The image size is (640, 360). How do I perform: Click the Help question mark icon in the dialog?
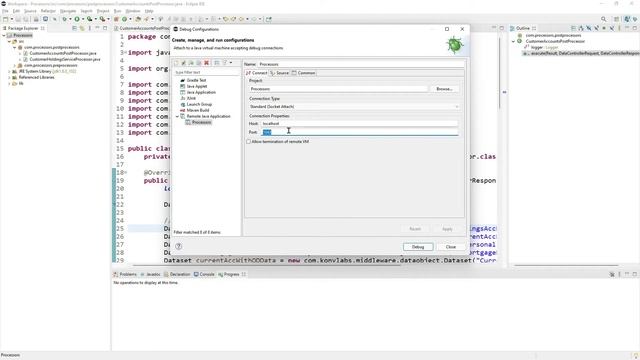(178, 246)
